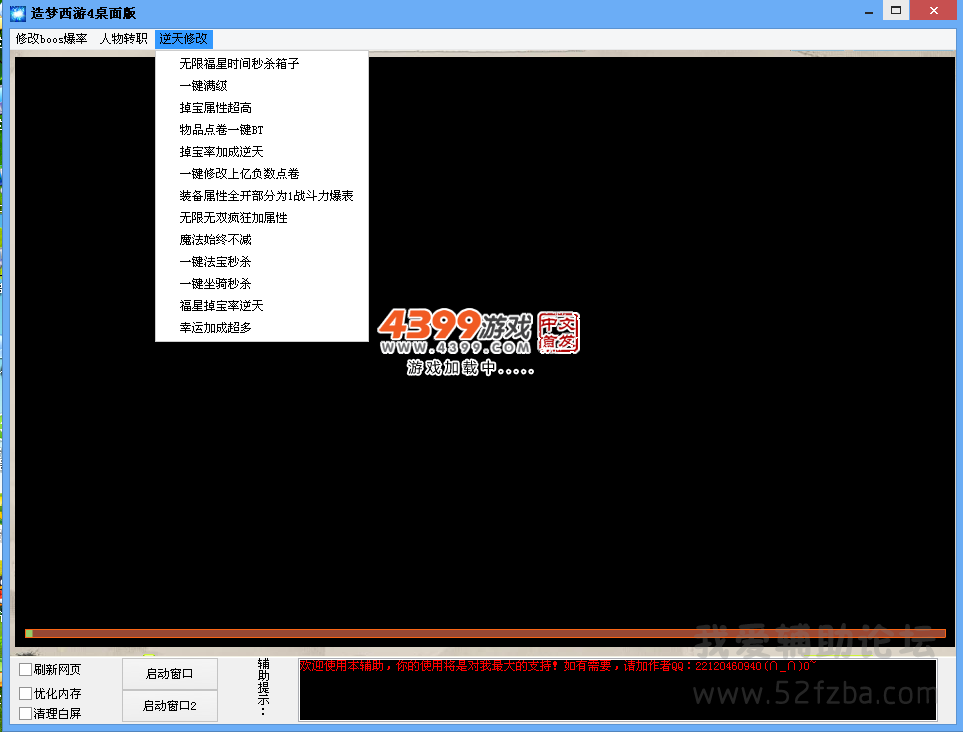This screenshot has height=732, width=963.
Task: Click the 启动窗口 button
Action: tap(170, 674)
